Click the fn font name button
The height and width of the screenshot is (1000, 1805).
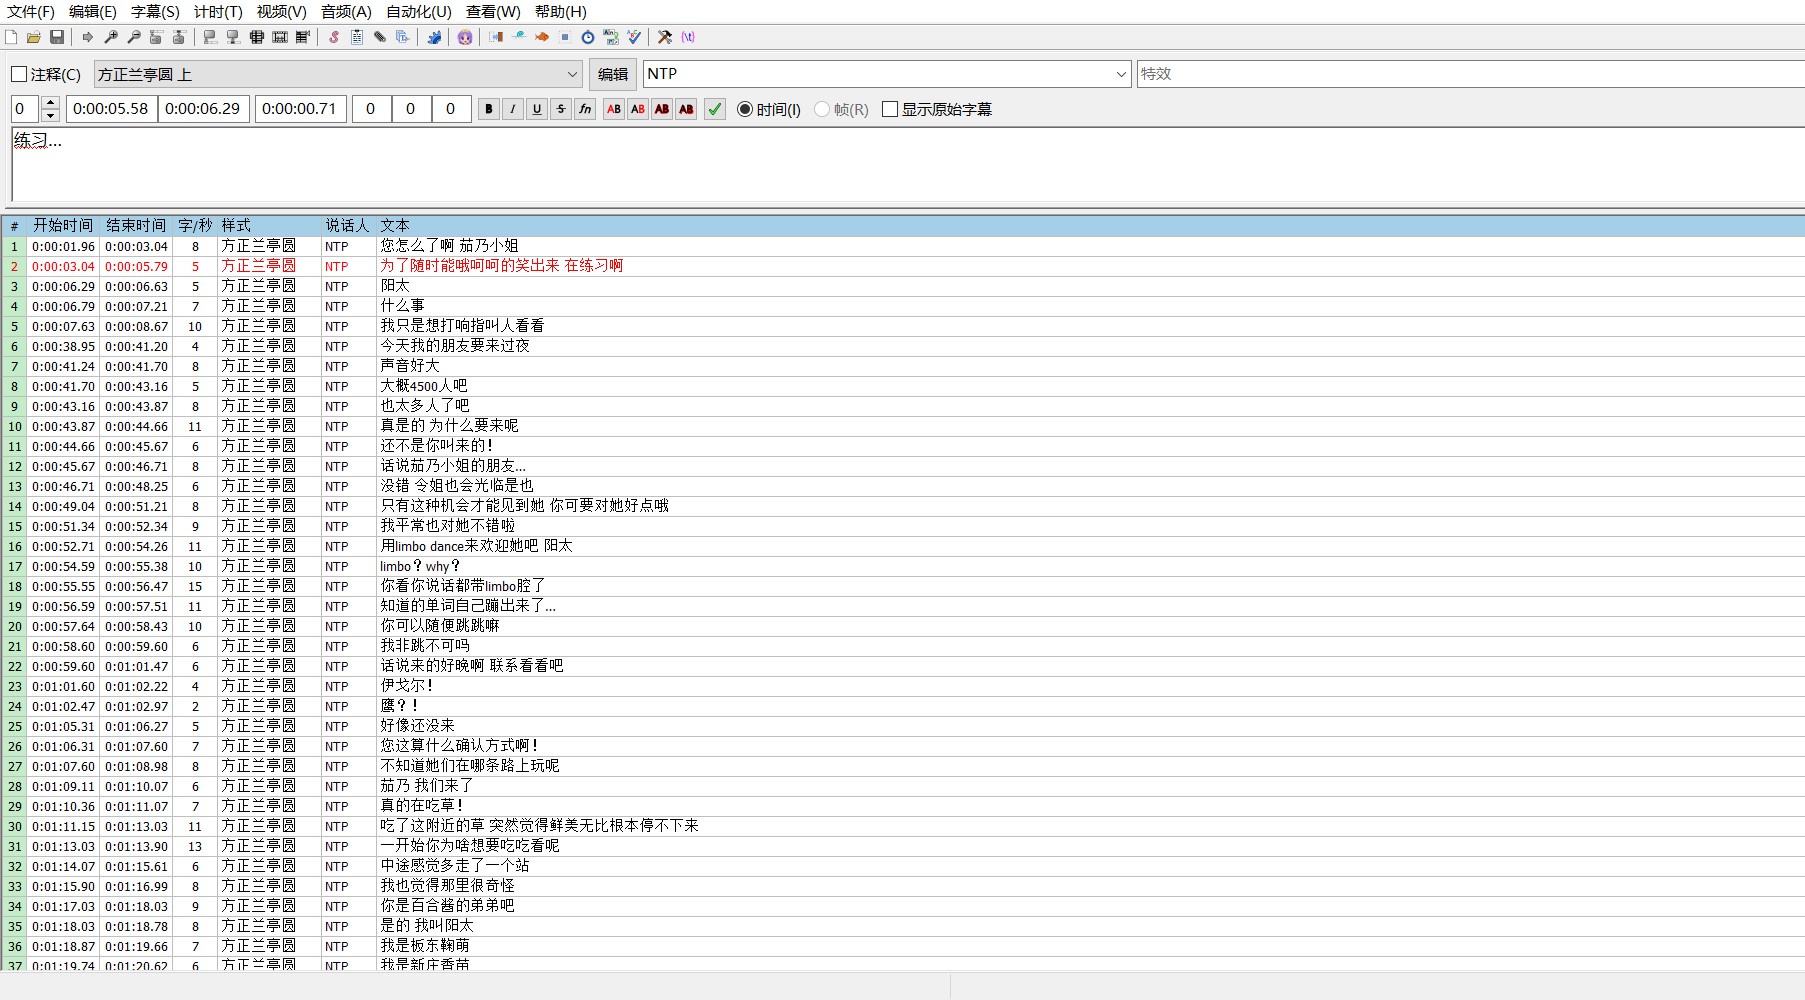point(585,109)
